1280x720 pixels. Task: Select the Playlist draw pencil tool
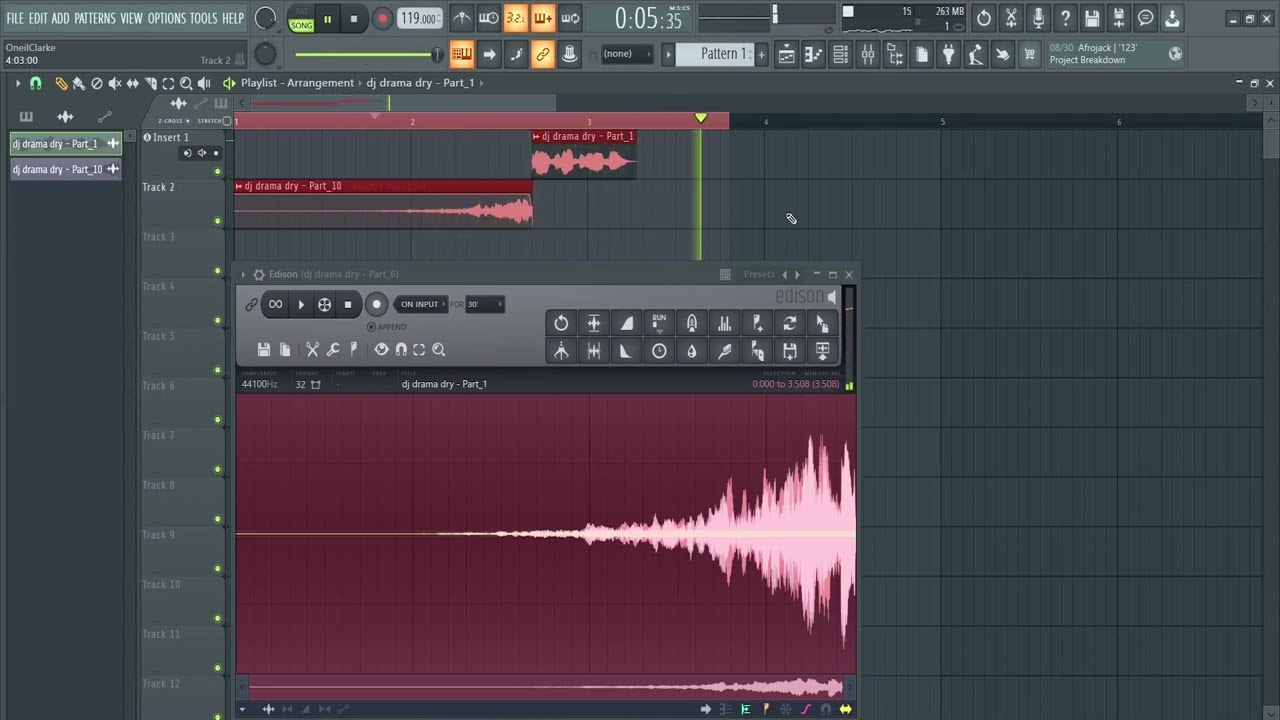(x=61, y=84)
